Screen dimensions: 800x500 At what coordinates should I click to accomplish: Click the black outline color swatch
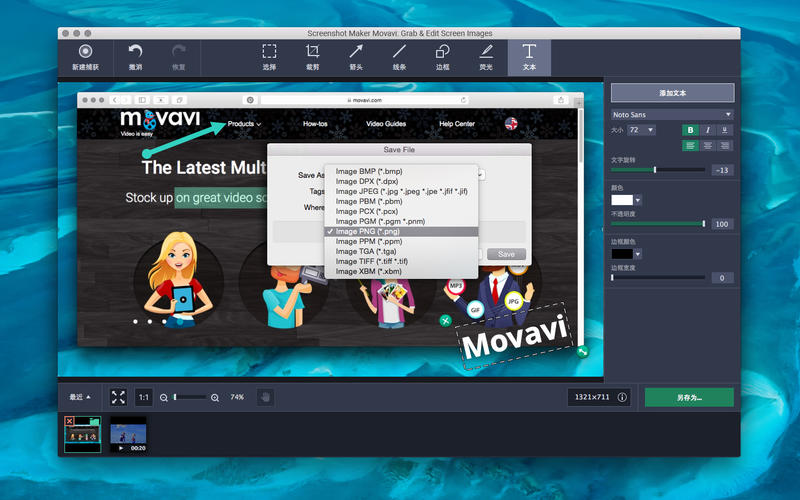pos(622,254)
